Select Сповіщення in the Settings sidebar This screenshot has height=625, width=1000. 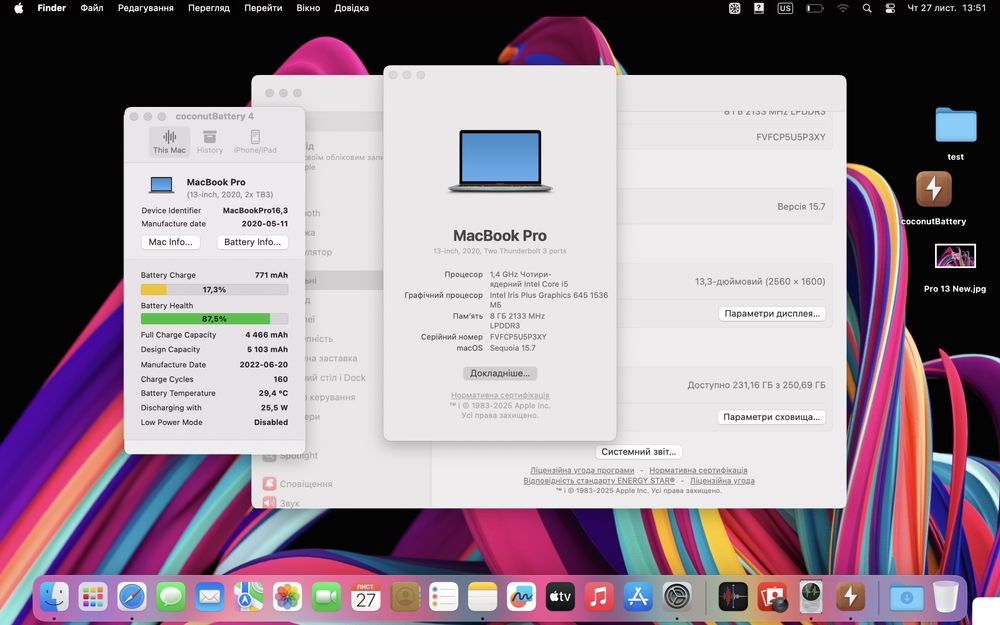pos(298,484)
